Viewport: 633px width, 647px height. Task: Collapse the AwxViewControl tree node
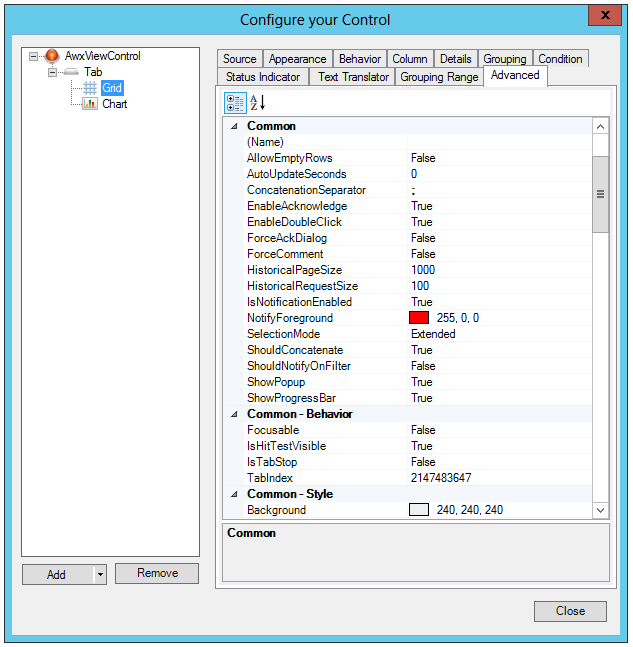[35, 56]
